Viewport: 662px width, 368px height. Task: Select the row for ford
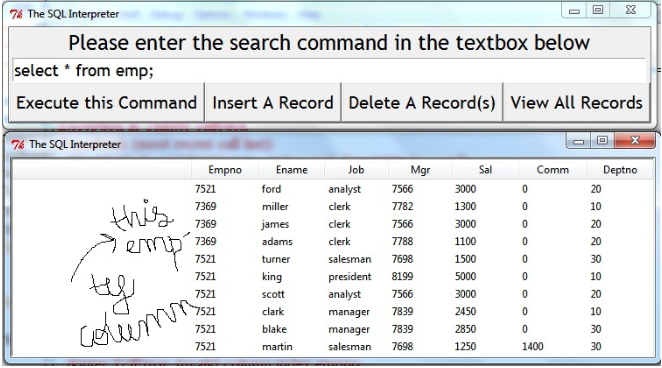(333, 189)
